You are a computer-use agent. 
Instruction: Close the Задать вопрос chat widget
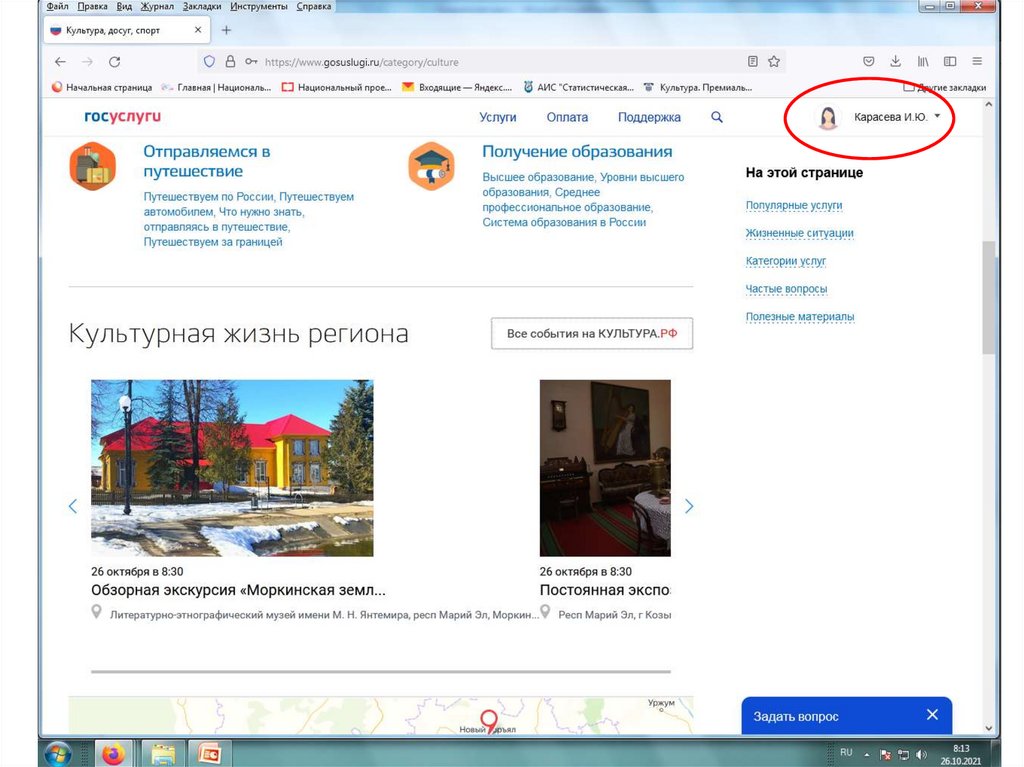coord(932,715)
